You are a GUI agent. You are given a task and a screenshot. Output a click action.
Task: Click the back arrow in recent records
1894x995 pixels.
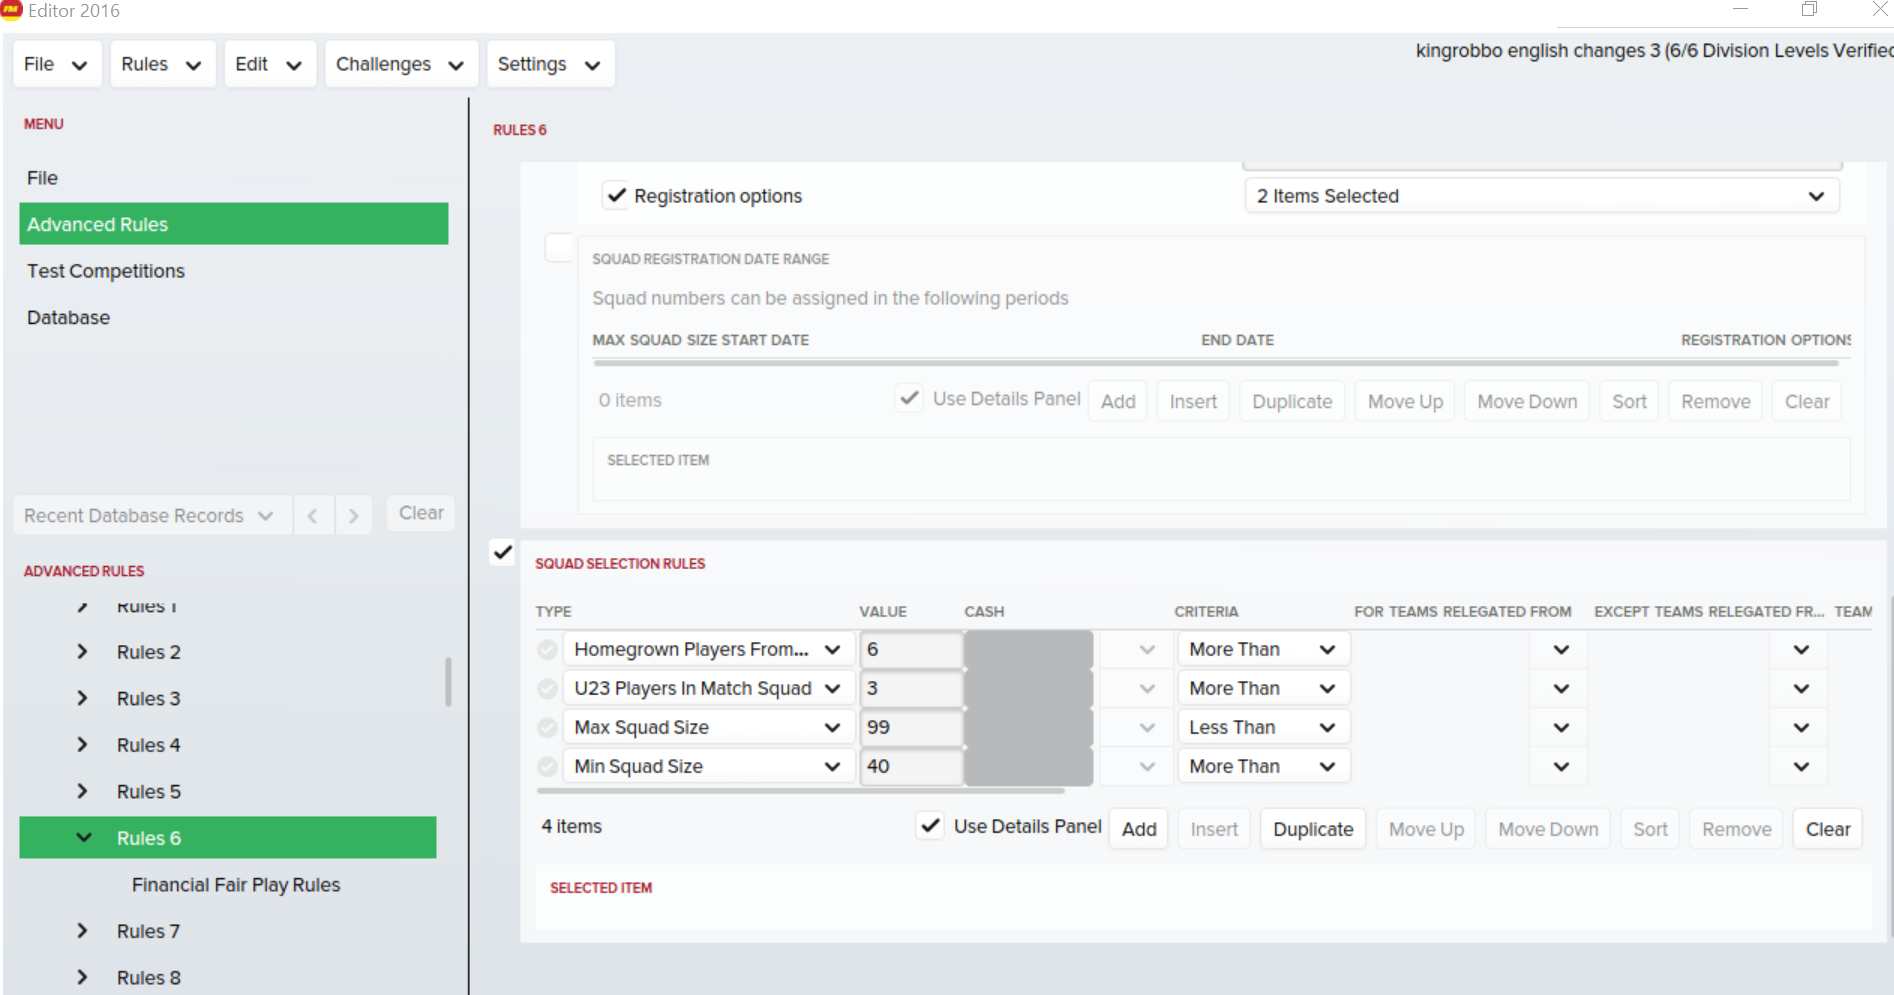click(313, 516)
